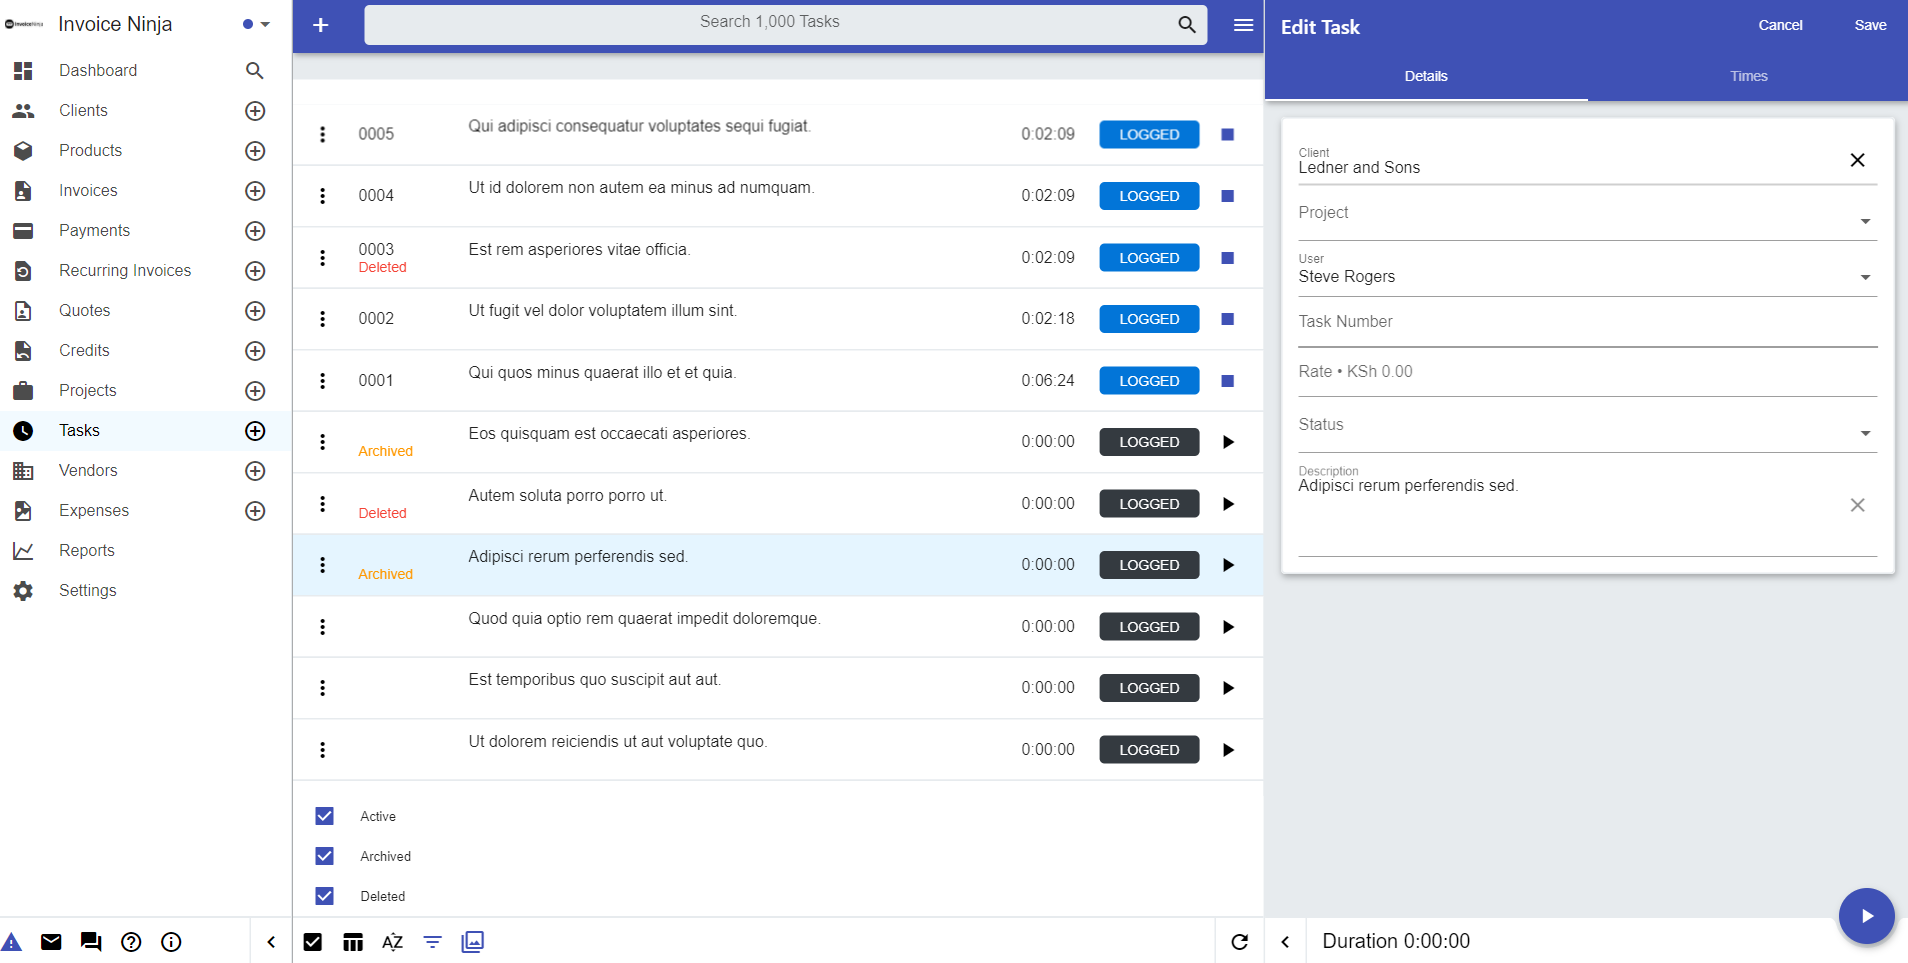The height and width of the screenshot is (963, 1908).
Task: Uncheck the Archived filter checkbox
Action: (324, 856)
